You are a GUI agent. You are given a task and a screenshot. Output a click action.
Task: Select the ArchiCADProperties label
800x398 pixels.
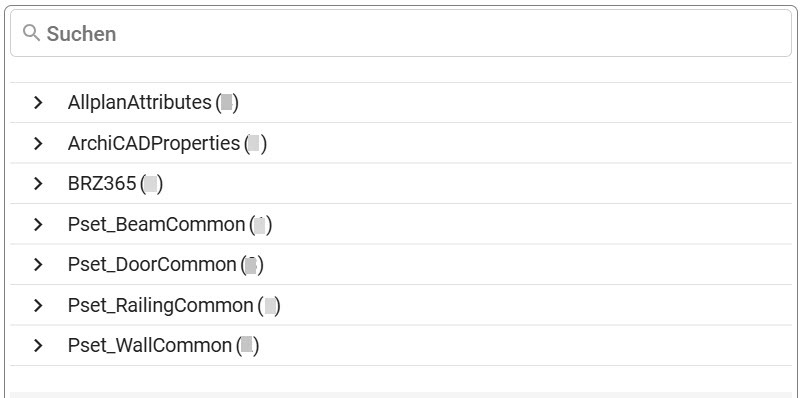click(x=154, y=143)
